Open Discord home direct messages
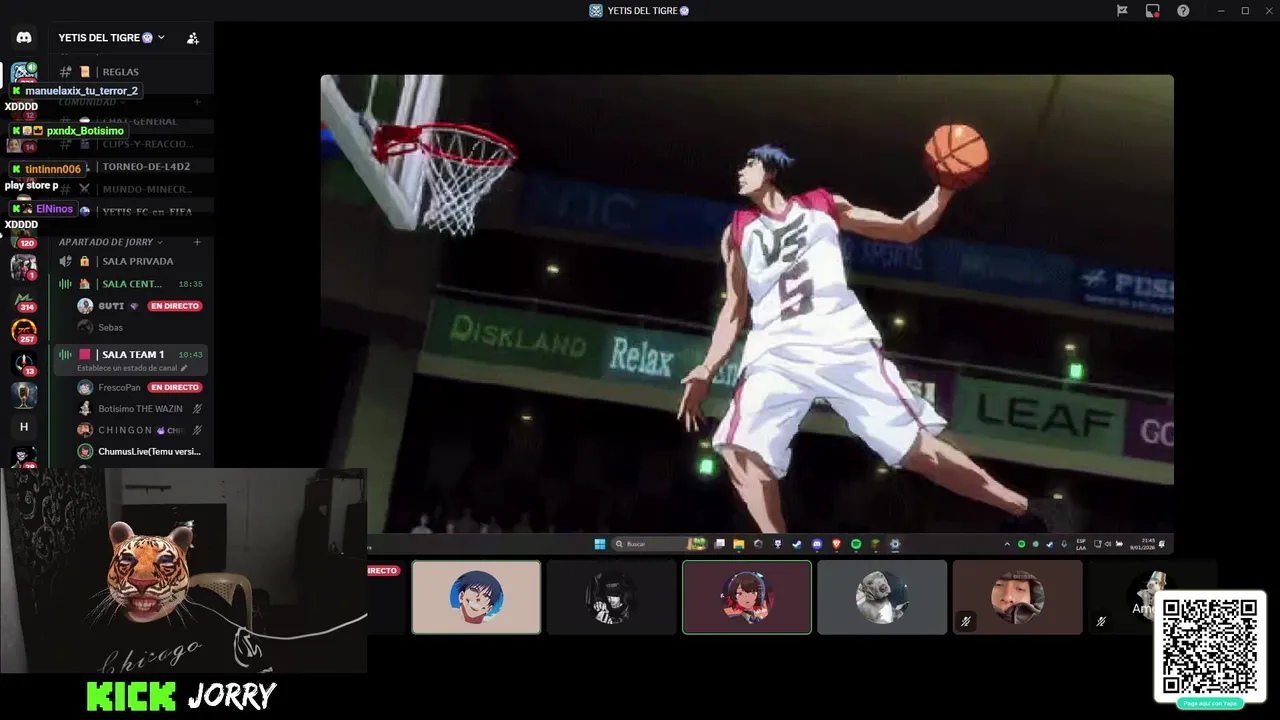Screen dimensions: 1280x720 pyautogui.click(x=24, y=38)
